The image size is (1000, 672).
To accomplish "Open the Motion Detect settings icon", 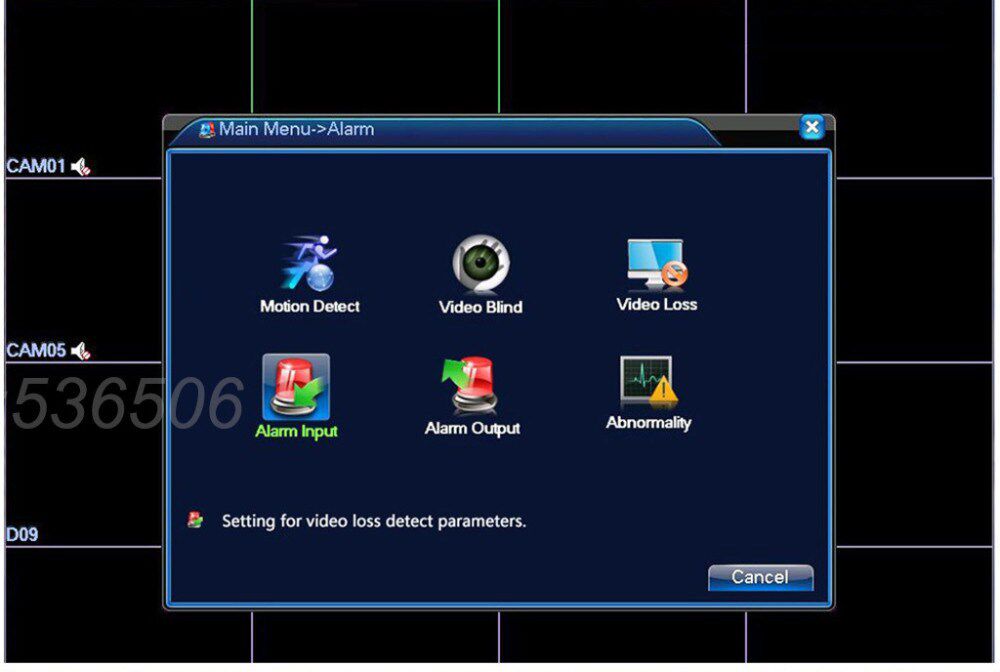I will 309,263.
